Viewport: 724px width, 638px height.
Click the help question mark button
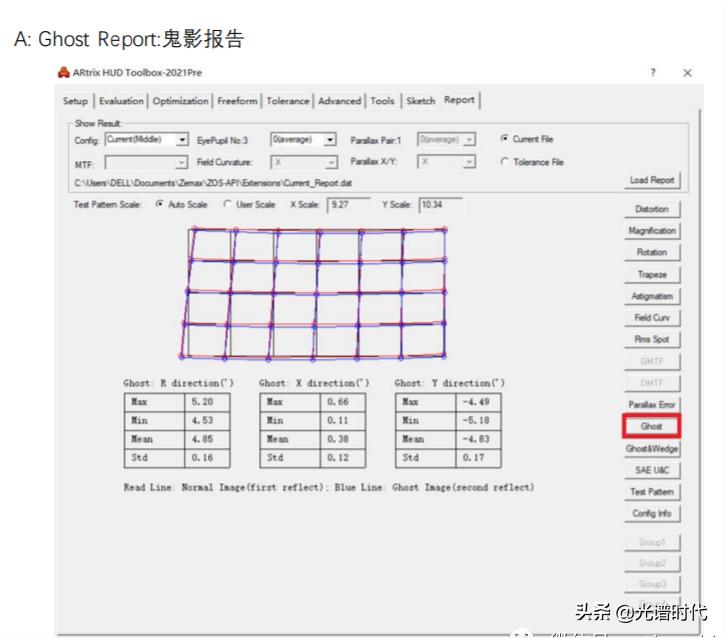point(653,73)
